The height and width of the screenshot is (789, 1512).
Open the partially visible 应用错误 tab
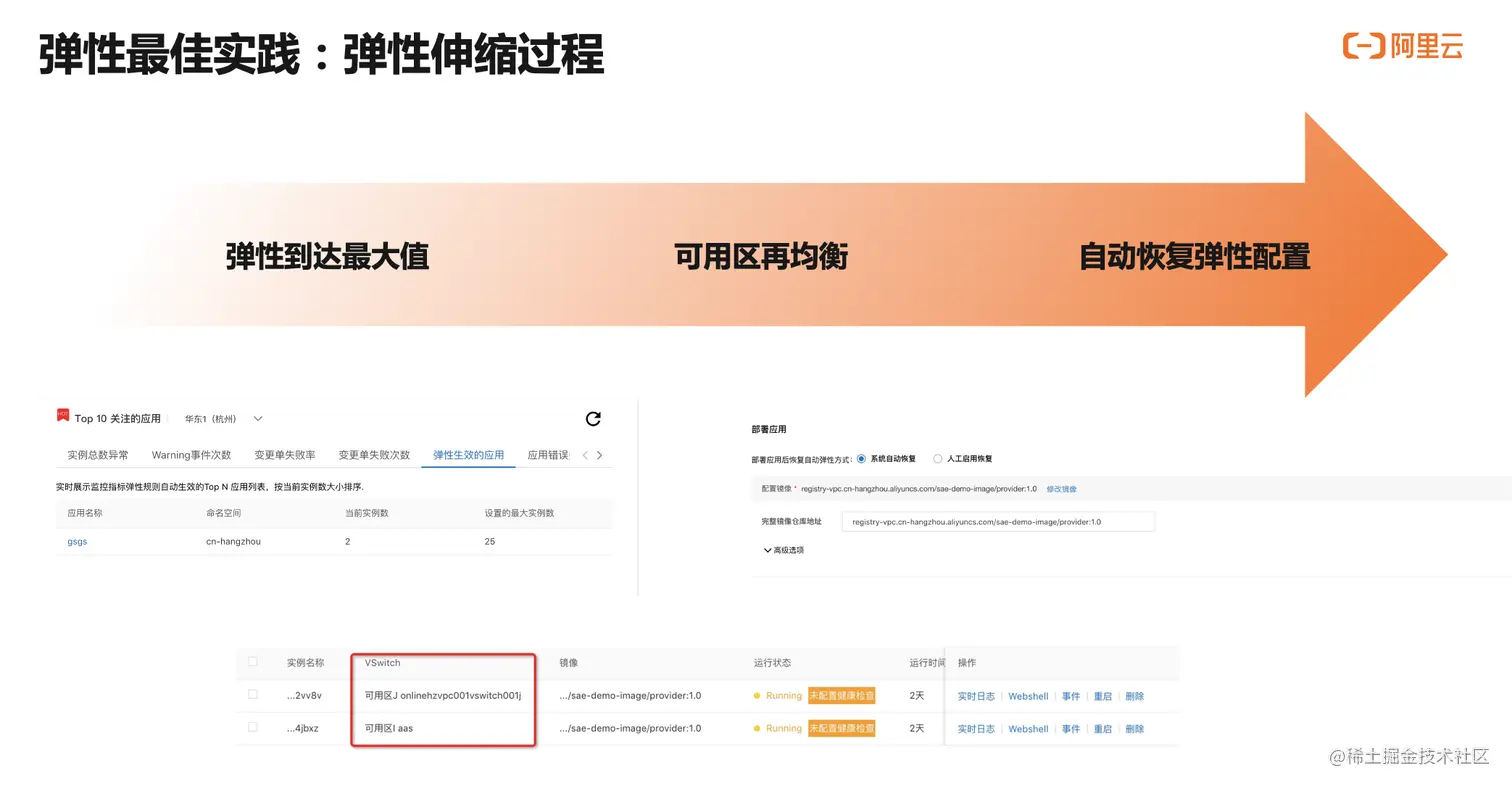pyautogui.click(x=549, y=455)
